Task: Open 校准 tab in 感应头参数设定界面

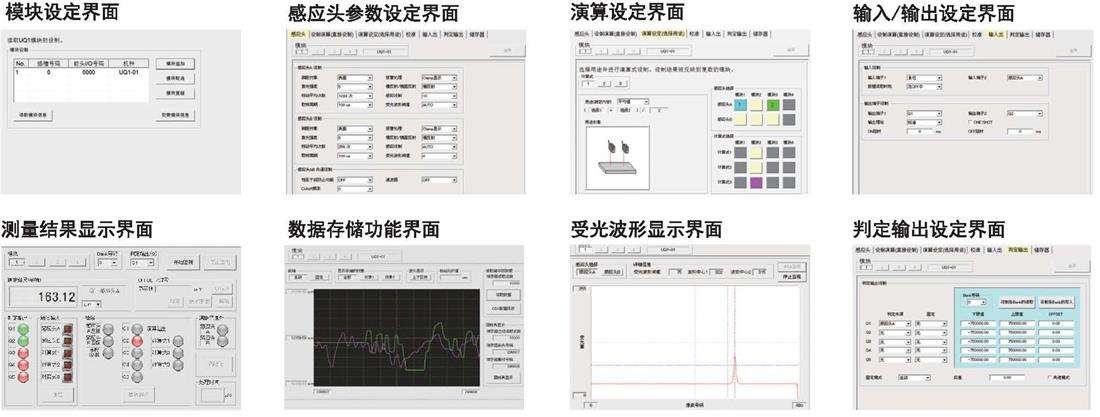Action: [410, 34]
